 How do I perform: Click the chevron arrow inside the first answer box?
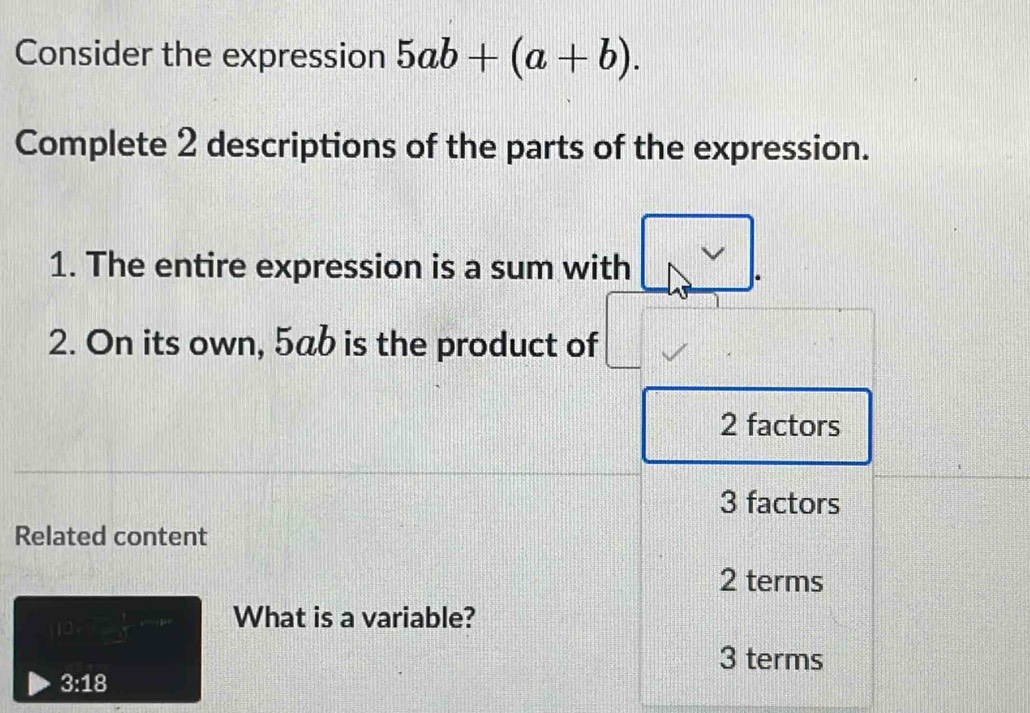point(712,252)
